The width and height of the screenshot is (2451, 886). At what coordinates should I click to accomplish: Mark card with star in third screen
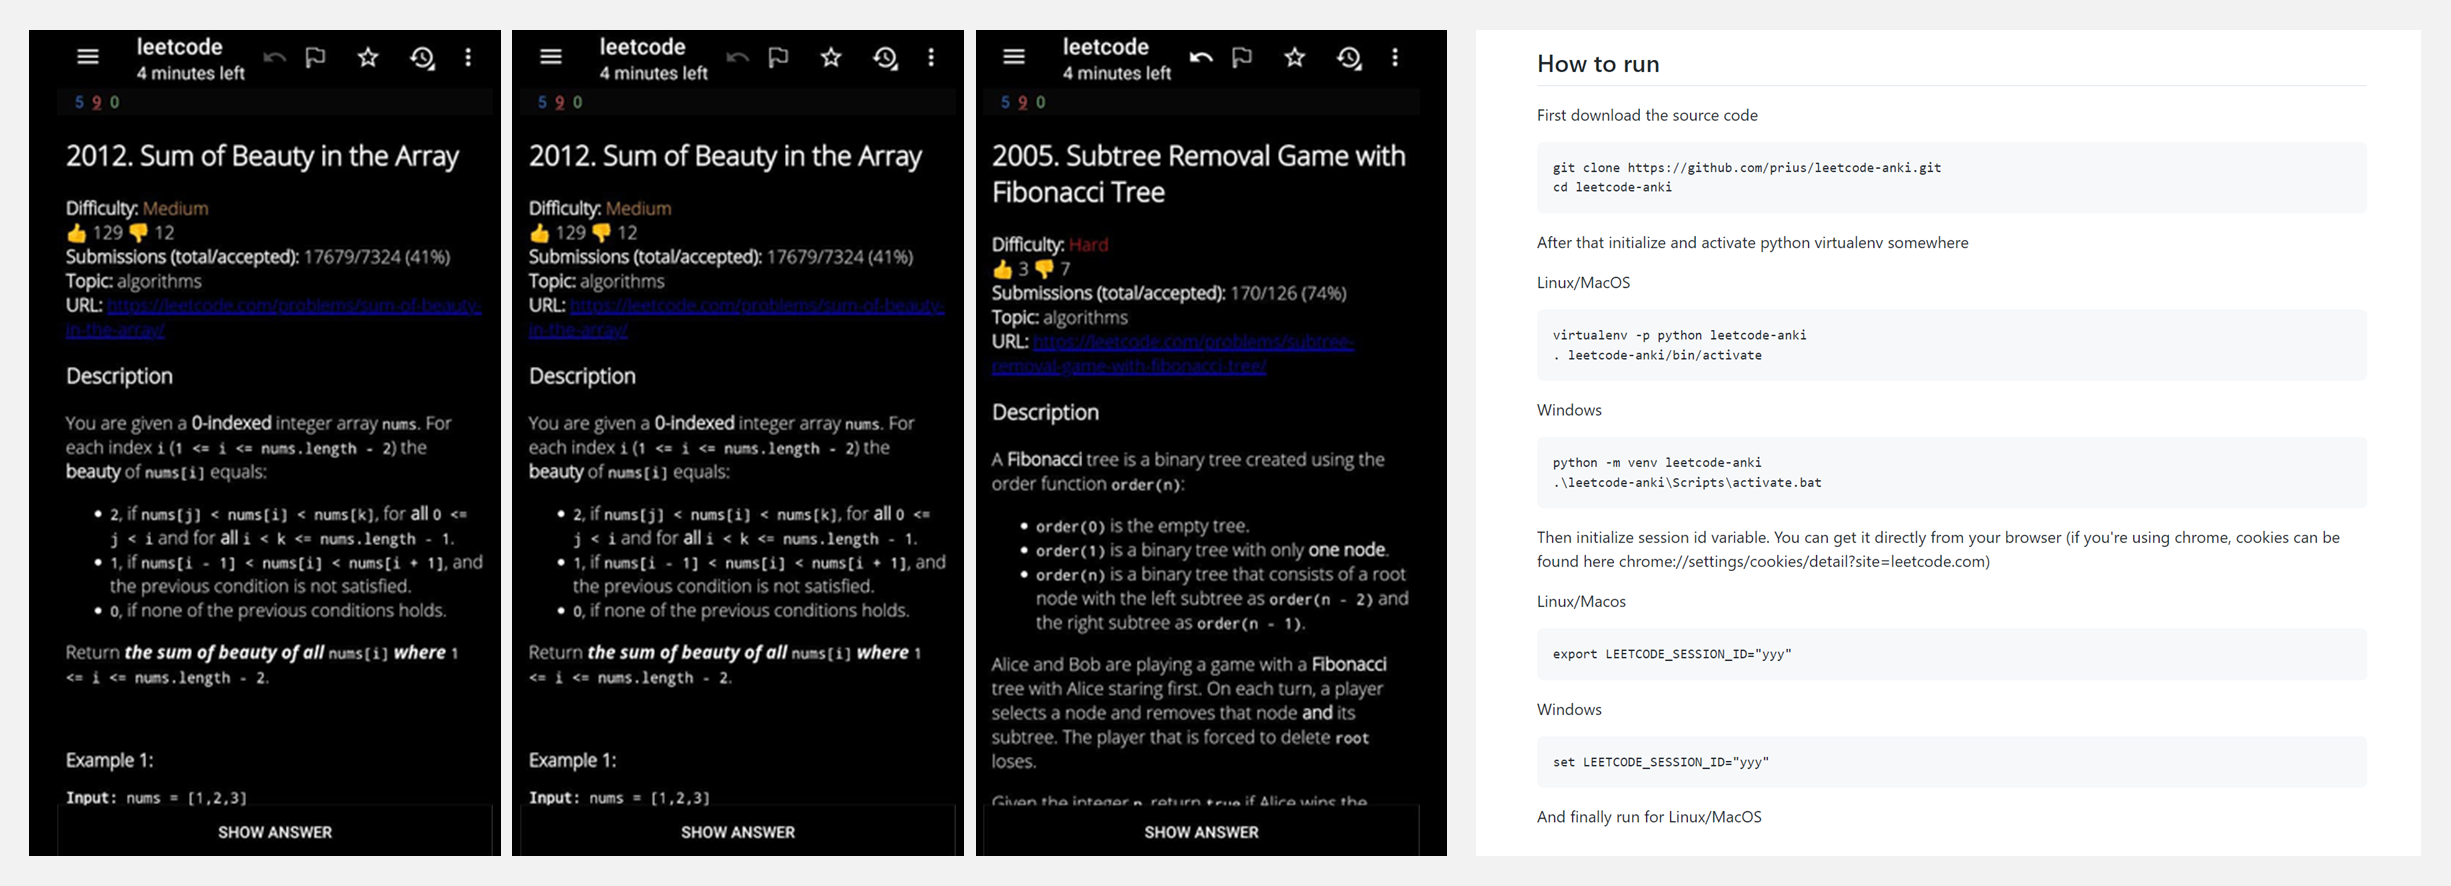(1295, 58)
